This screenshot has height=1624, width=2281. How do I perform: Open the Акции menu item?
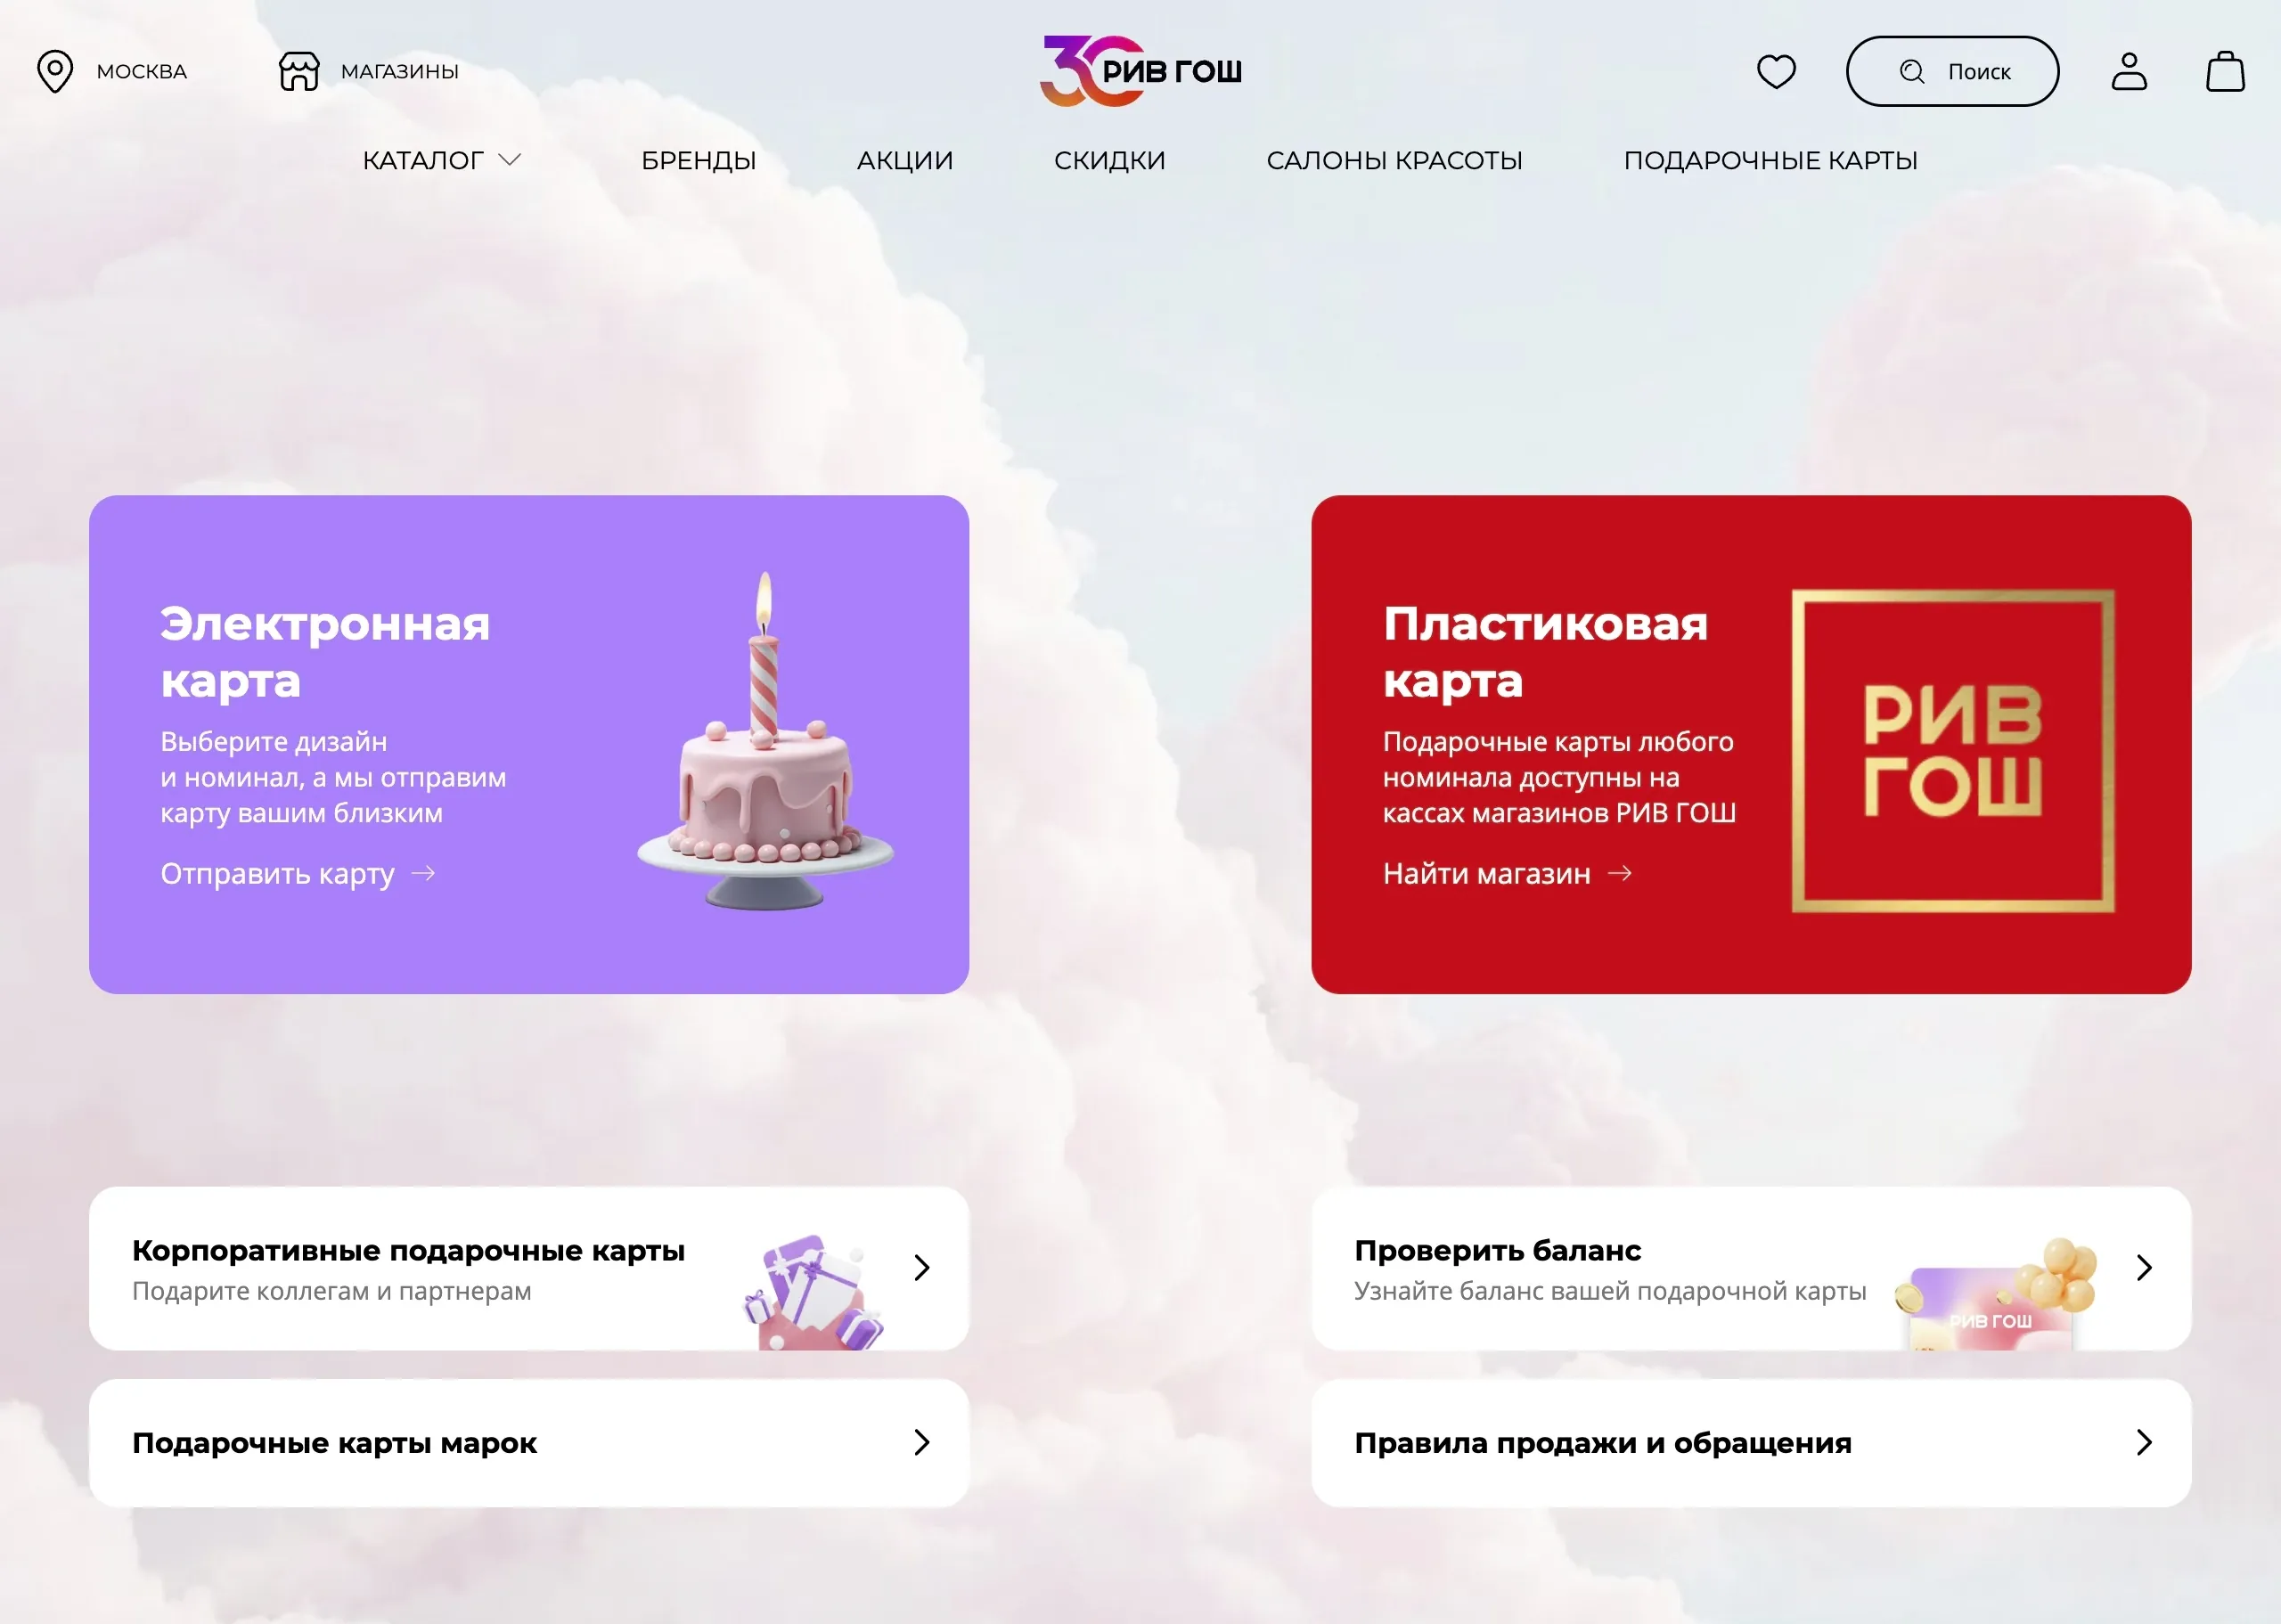click(905, 160)
